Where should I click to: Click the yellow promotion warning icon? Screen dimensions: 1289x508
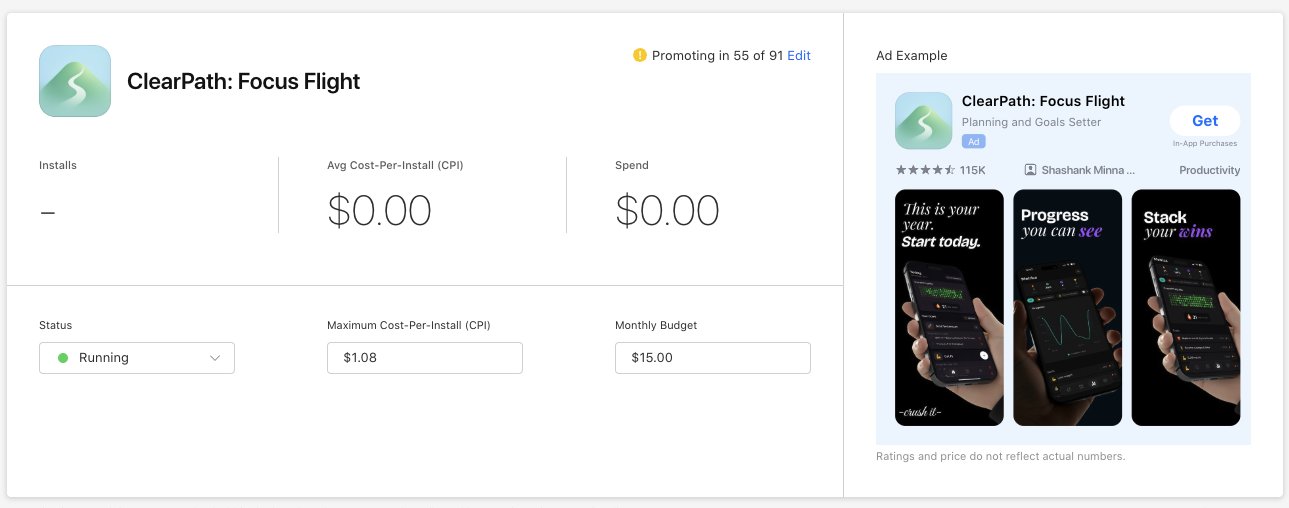(x=640, y=56)
